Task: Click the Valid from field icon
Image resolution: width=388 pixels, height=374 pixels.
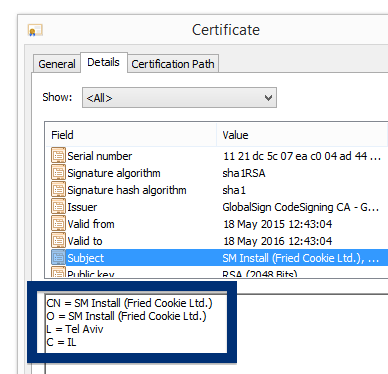Action: pyautogui.click(x=58, y=224)
